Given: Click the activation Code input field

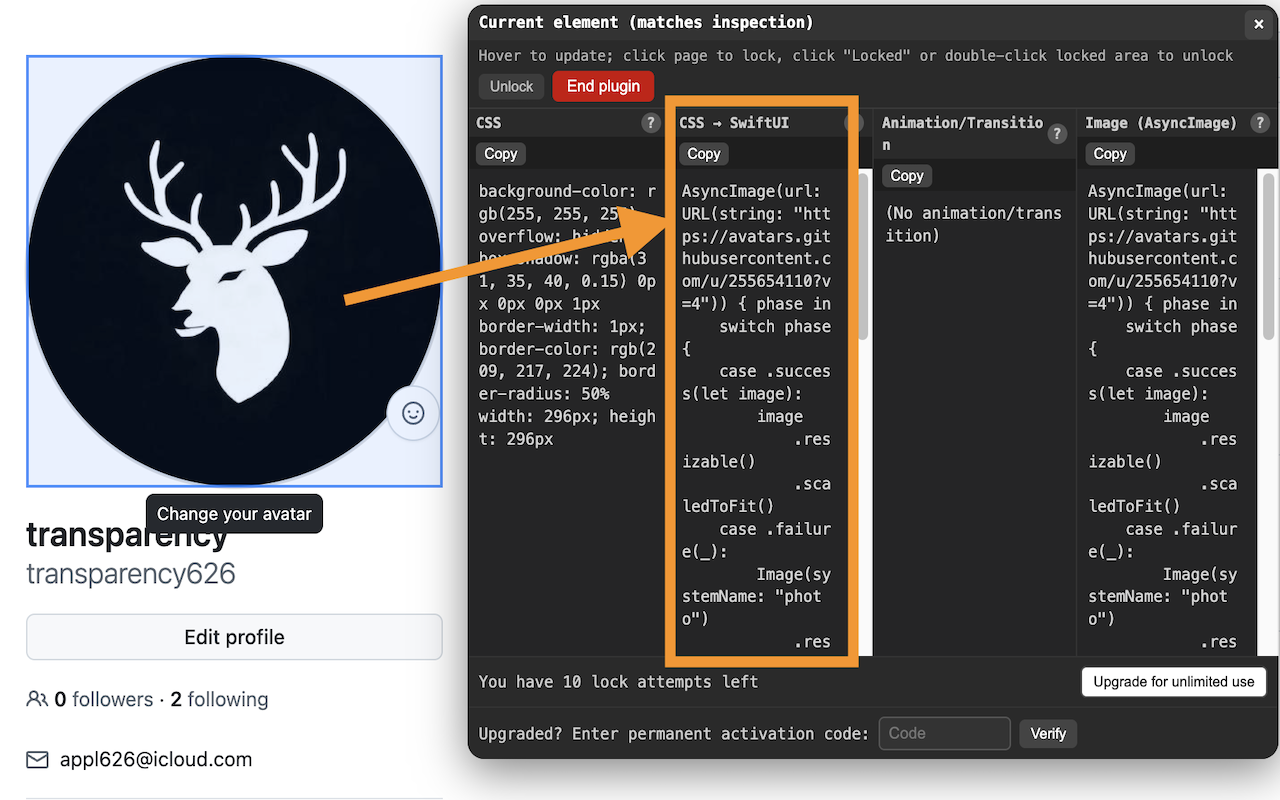Looking at the screenshot, I should pos(944,733).
